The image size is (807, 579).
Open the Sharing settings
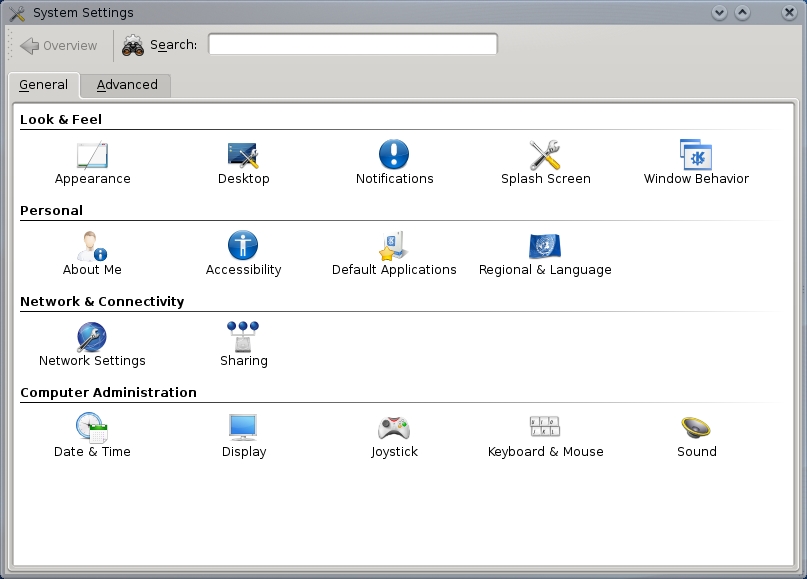click(243, 338)
